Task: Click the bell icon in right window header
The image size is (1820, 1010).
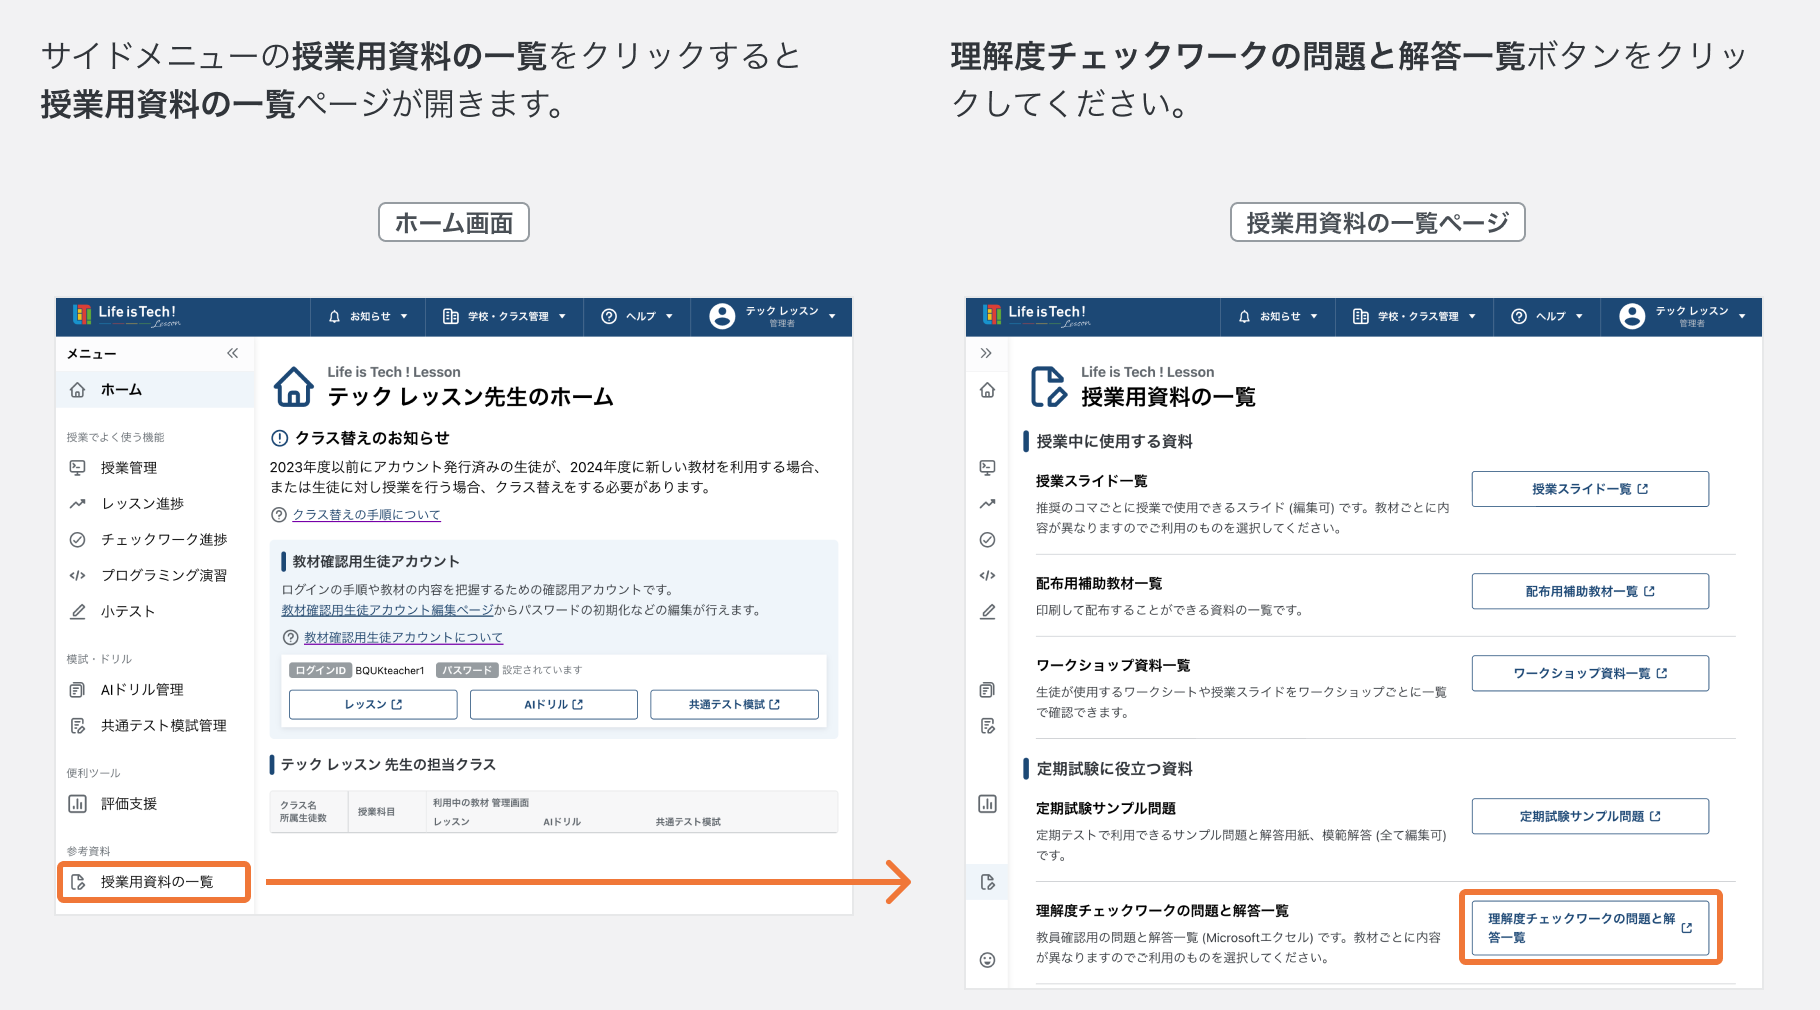Action: 1244,317
